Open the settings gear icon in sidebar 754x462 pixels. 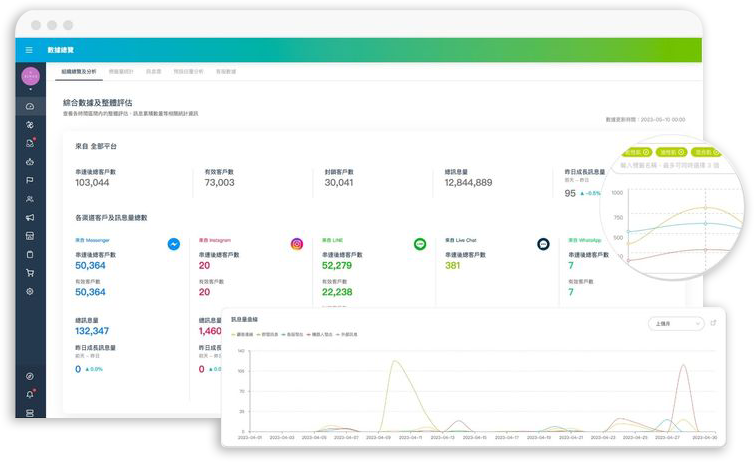coord(30,291)
